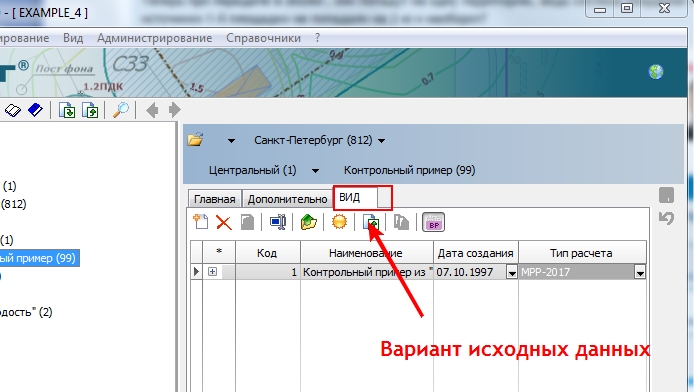Screen dimensions: 694x392
Task: Switch to the Главная tab
Action: click(x=215, y=199)
